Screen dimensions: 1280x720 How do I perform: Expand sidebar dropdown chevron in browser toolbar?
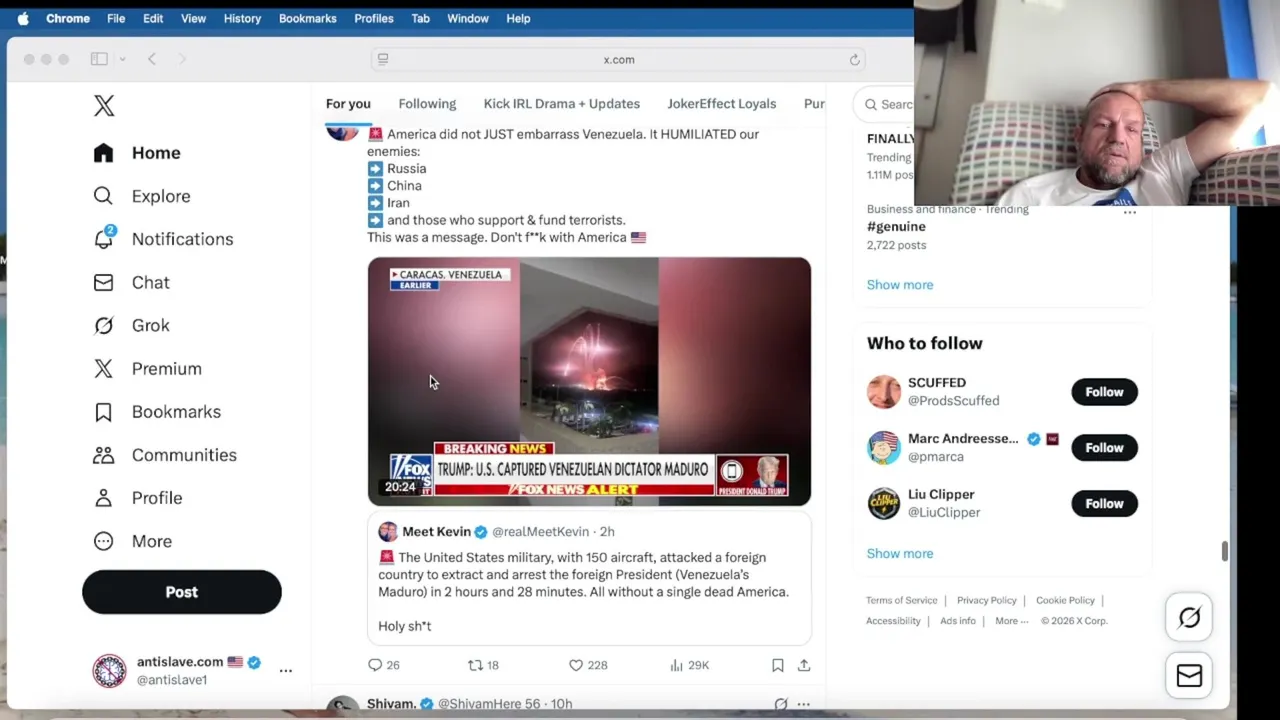click(x=122, y=59)
